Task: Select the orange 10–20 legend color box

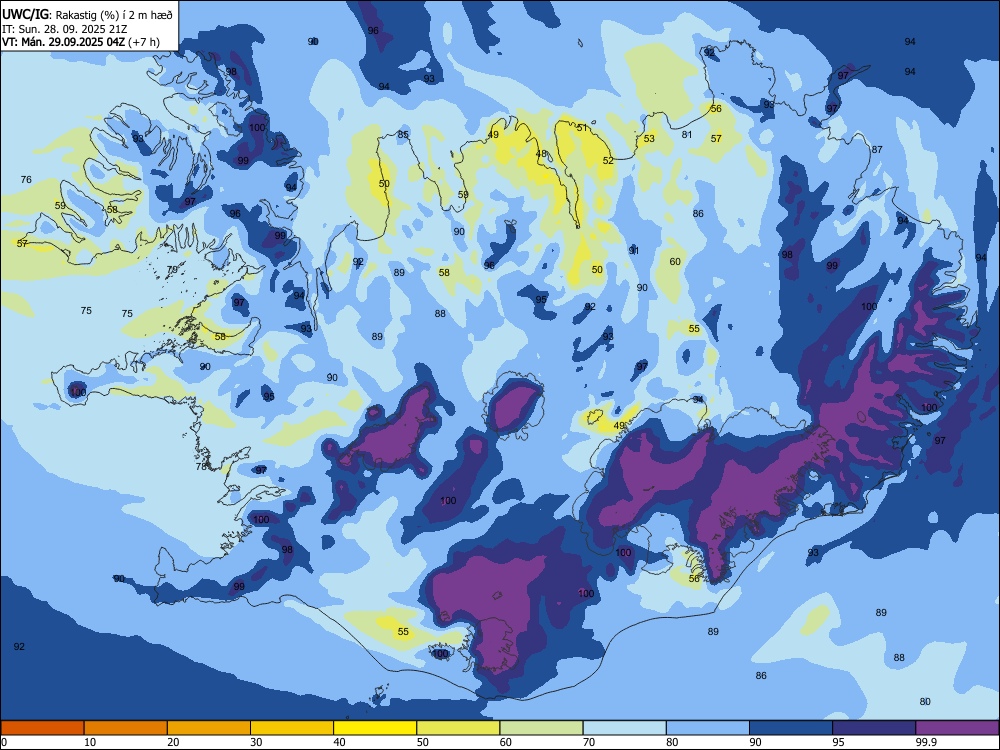Action: coord(126,728)
